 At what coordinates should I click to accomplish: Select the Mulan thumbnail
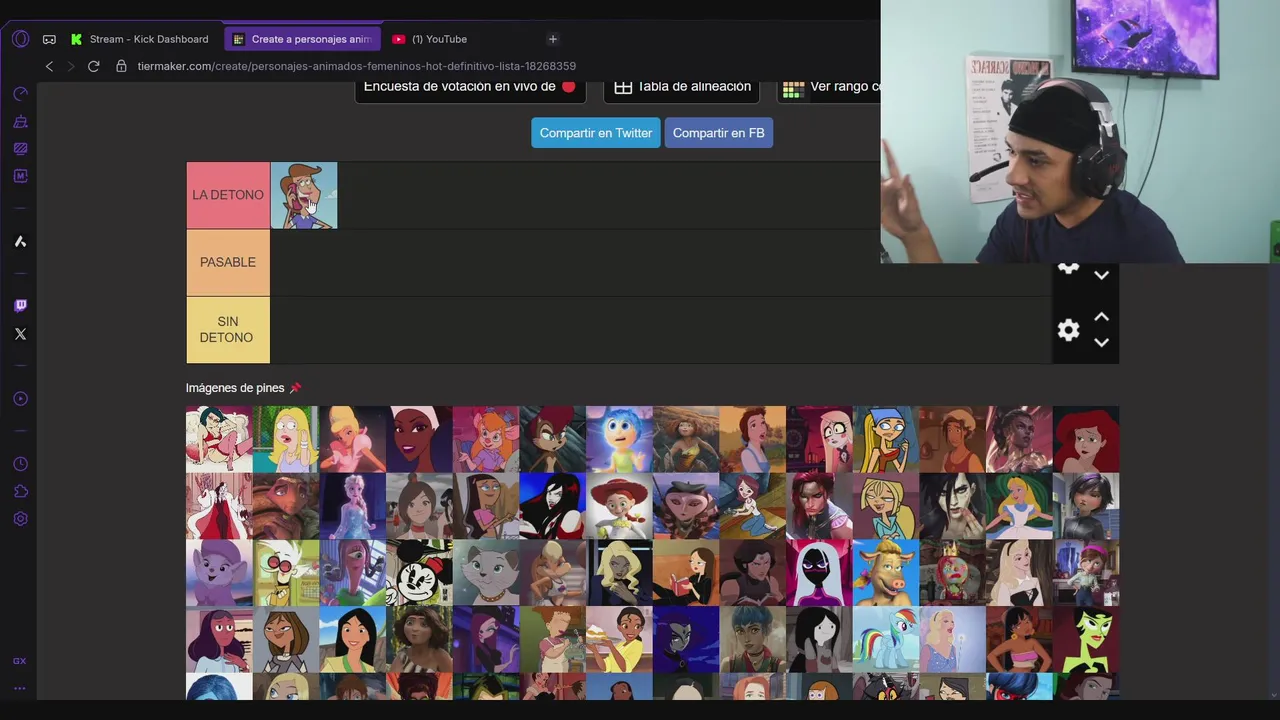click(352, 640)
